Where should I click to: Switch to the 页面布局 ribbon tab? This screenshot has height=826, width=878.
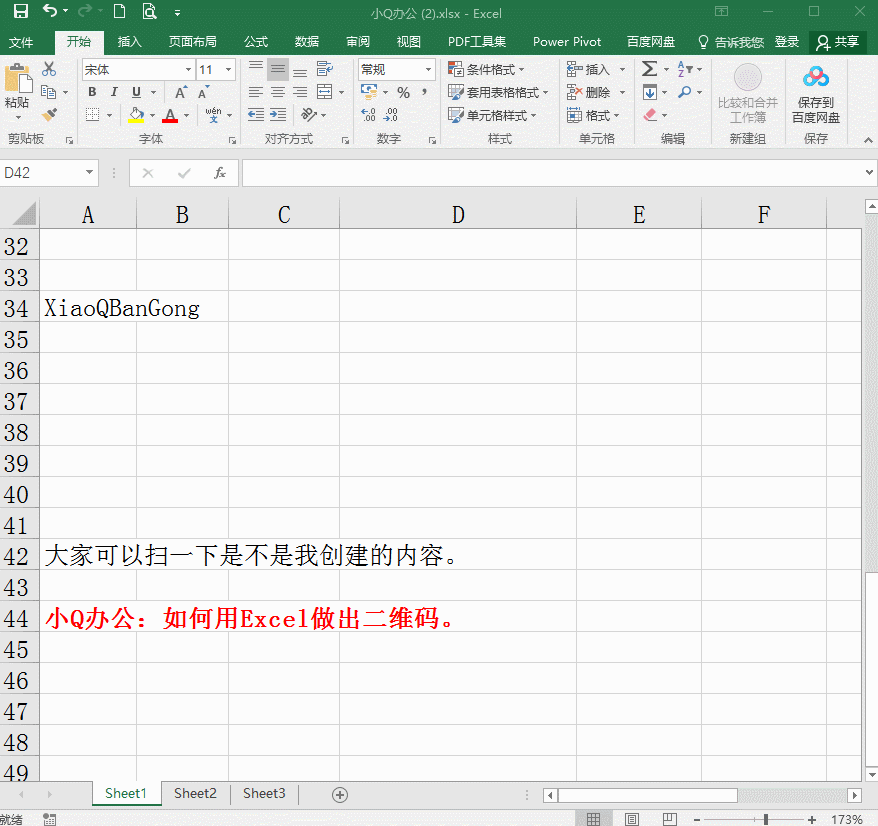click(x=193, y=42)
